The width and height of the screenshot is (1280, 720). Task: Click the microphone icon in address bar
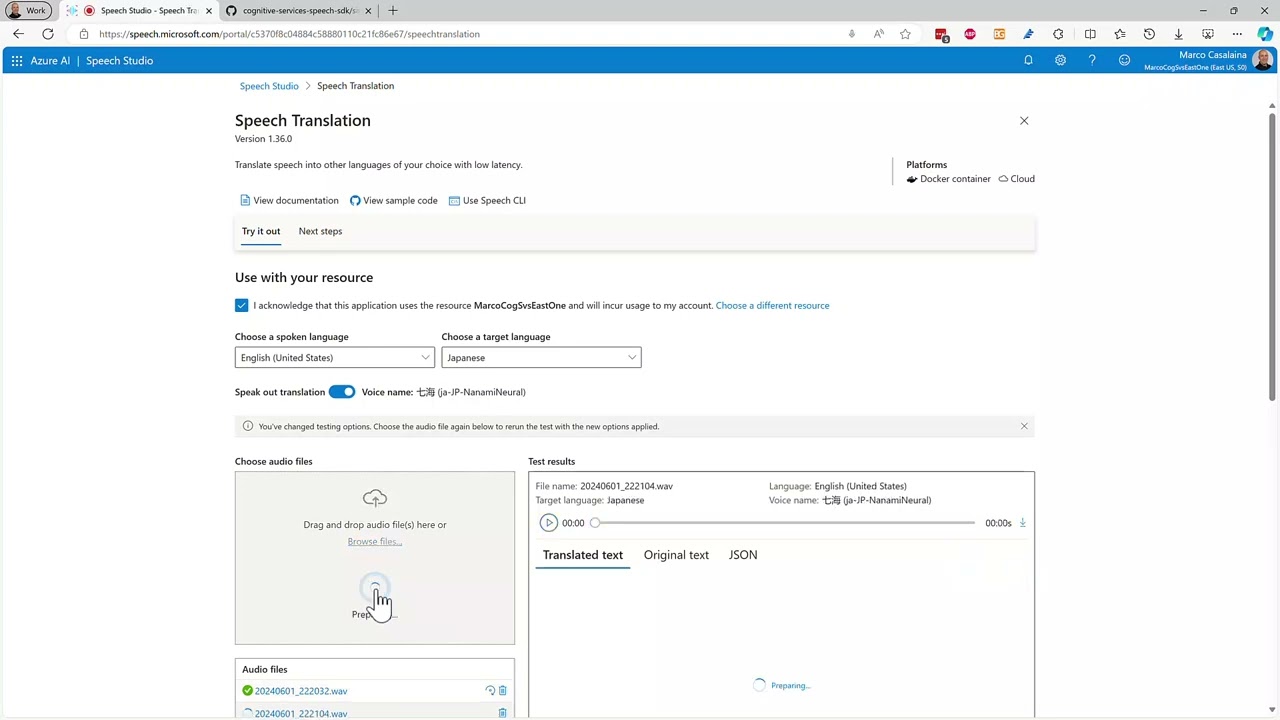point(852,34)
